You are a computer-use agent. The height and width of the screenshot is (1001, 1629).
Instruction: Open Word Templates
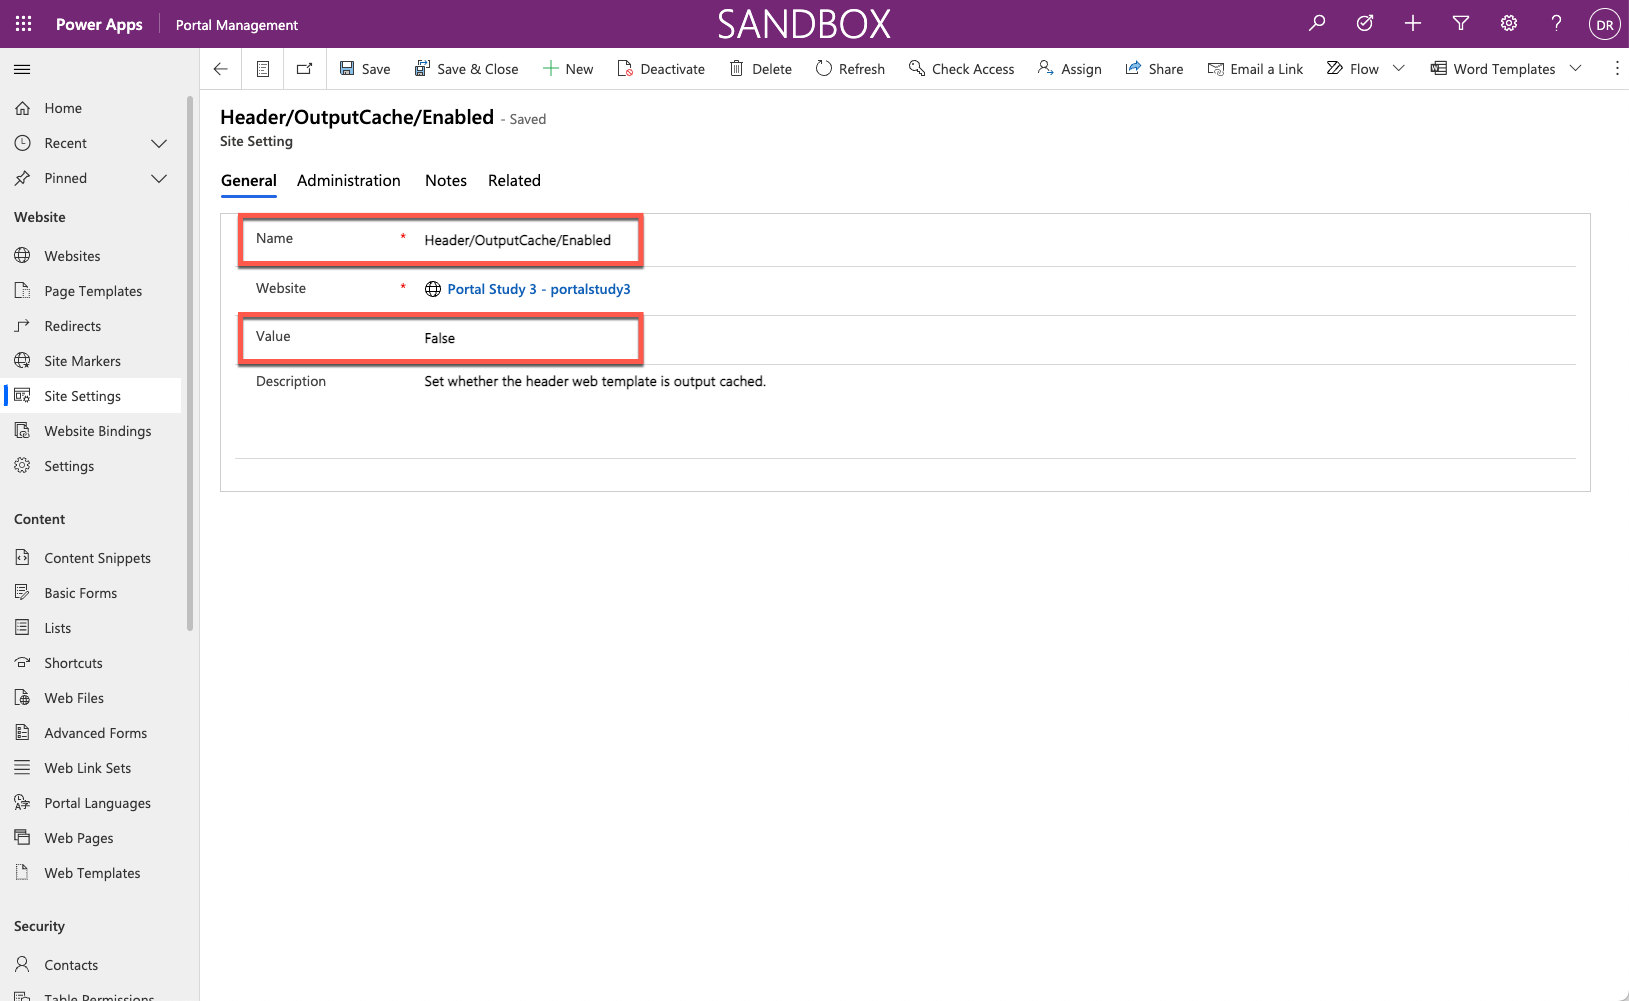click(x=1493, y=69)
